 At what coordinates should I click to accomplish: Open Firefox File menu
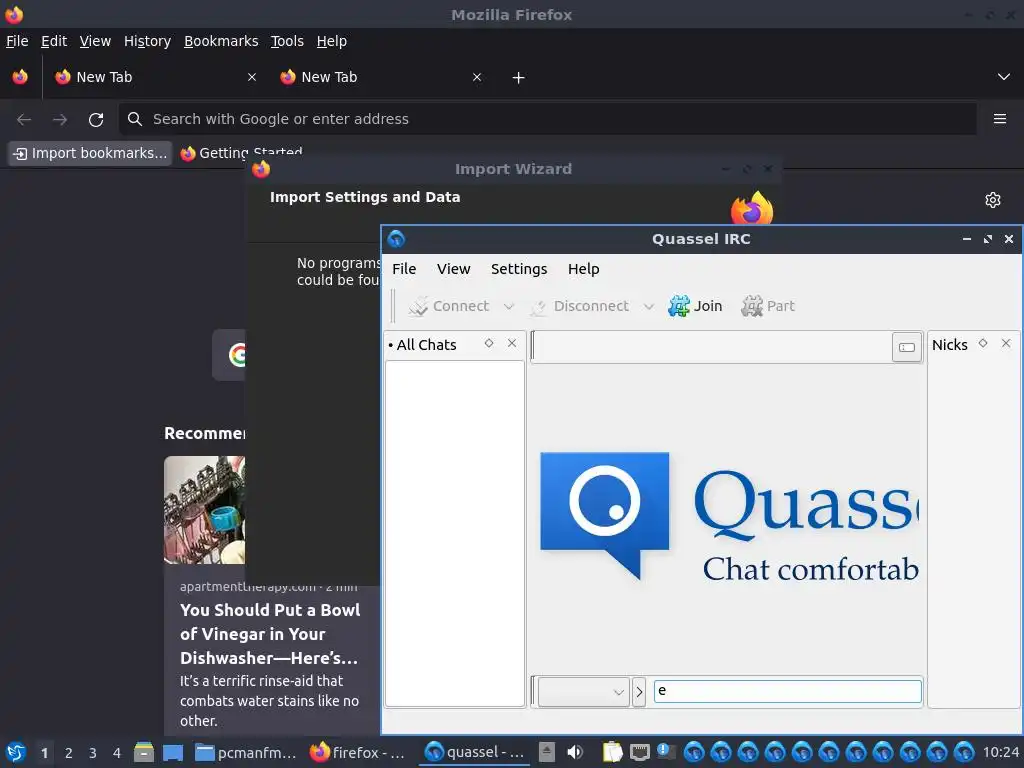pyautogui.click(x=17, y=41)
